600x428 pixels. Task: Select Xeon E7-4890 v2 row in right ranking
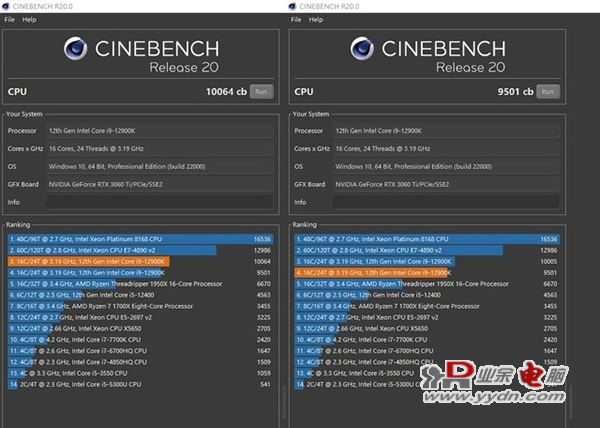click(427, 250)
